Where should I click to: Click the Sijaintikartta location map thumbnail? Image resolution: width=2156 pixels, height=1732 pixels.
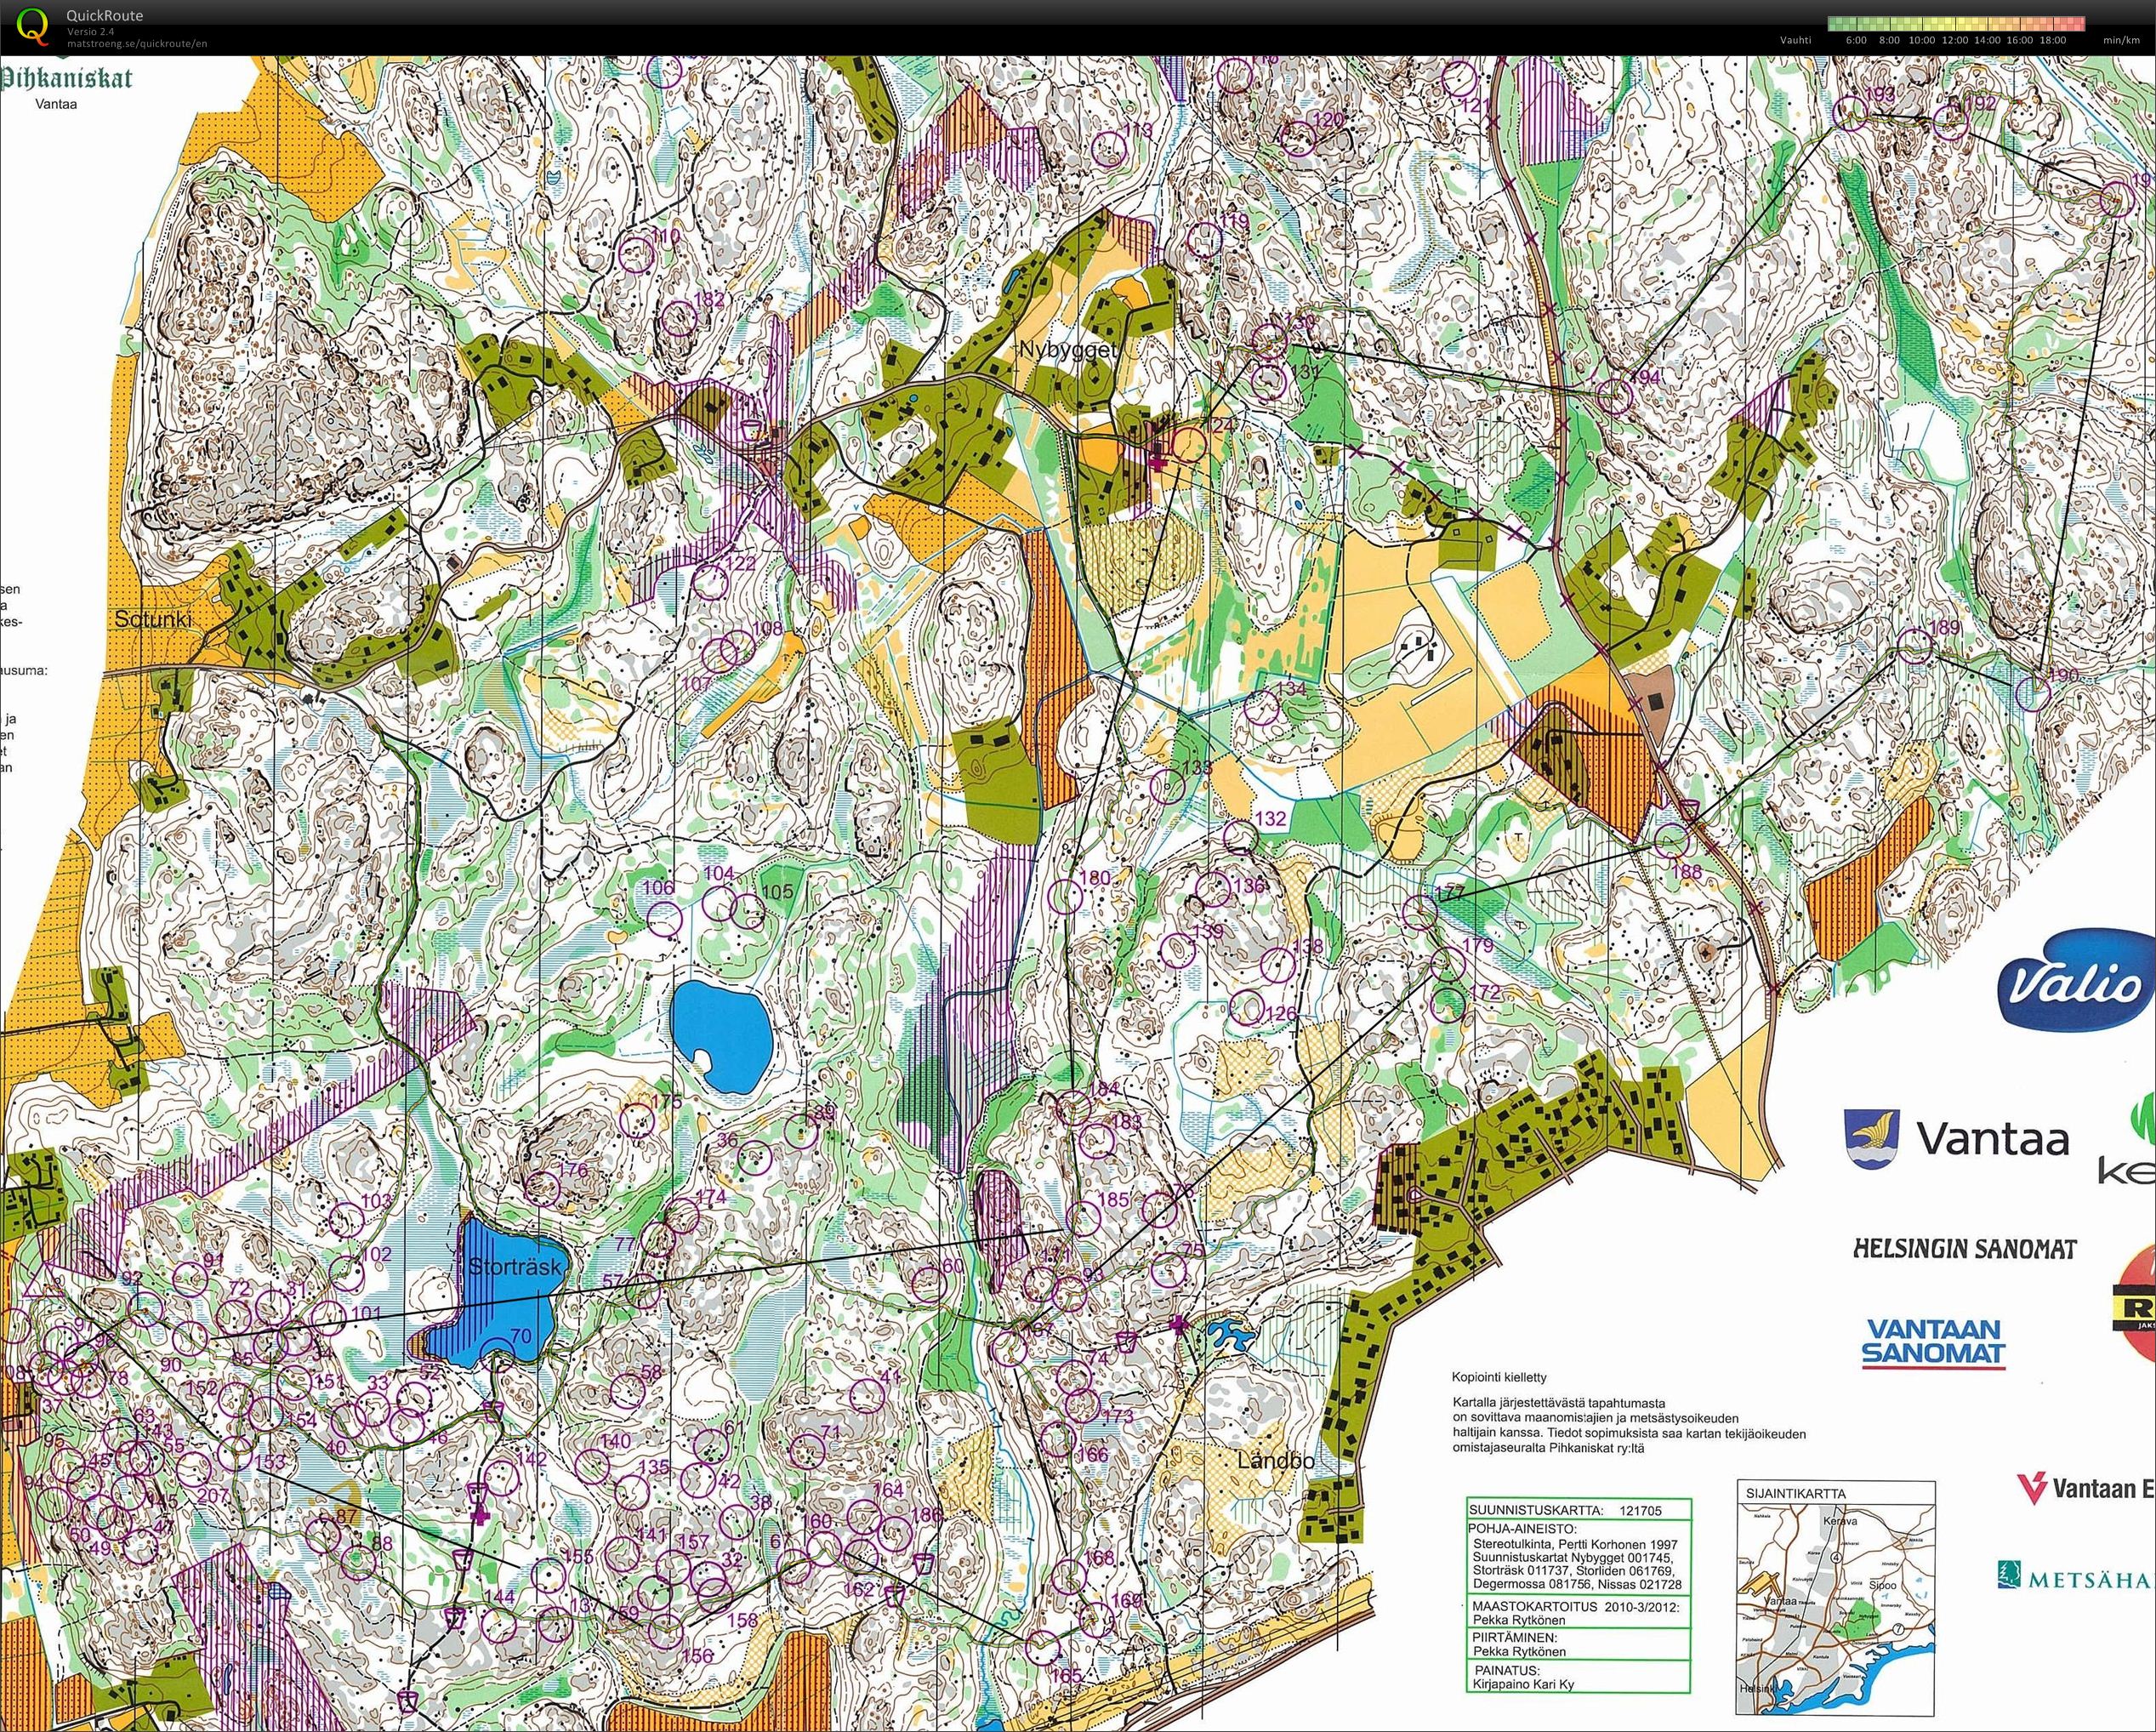pyautogui.click(x=1836, y=1597)
